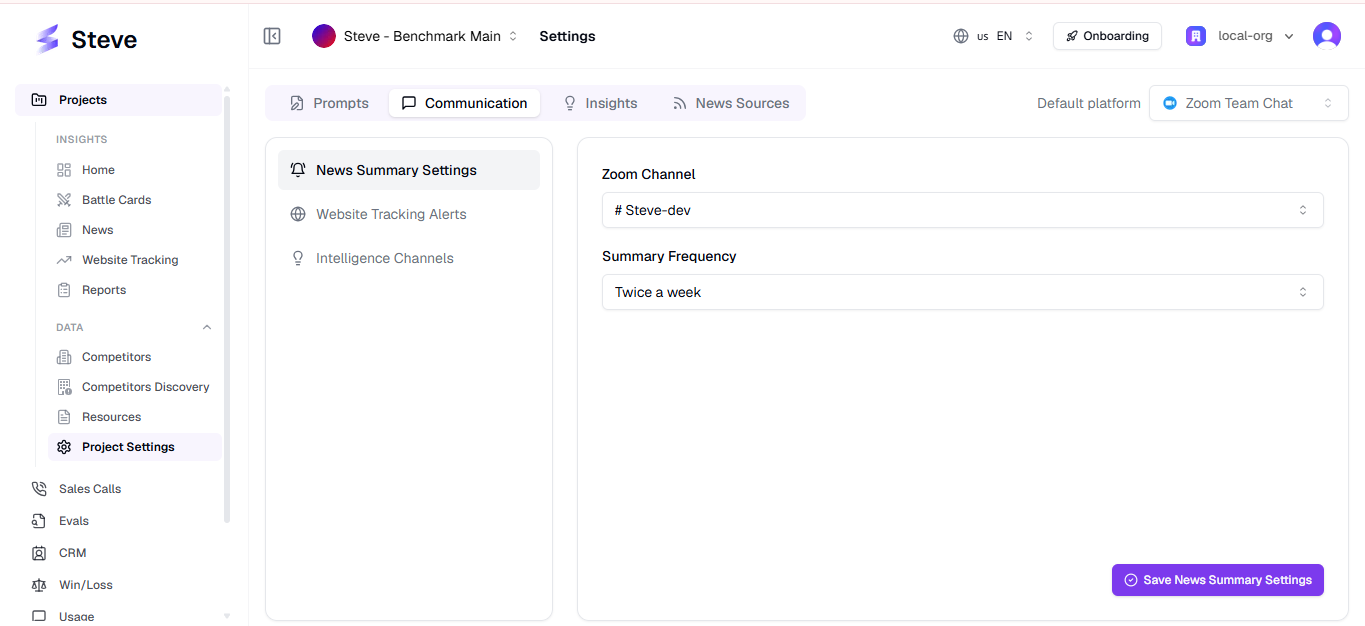The image size is (1365, 626).
Task: Click the rocket icon in Onboarding
Action: point(1072,36)
